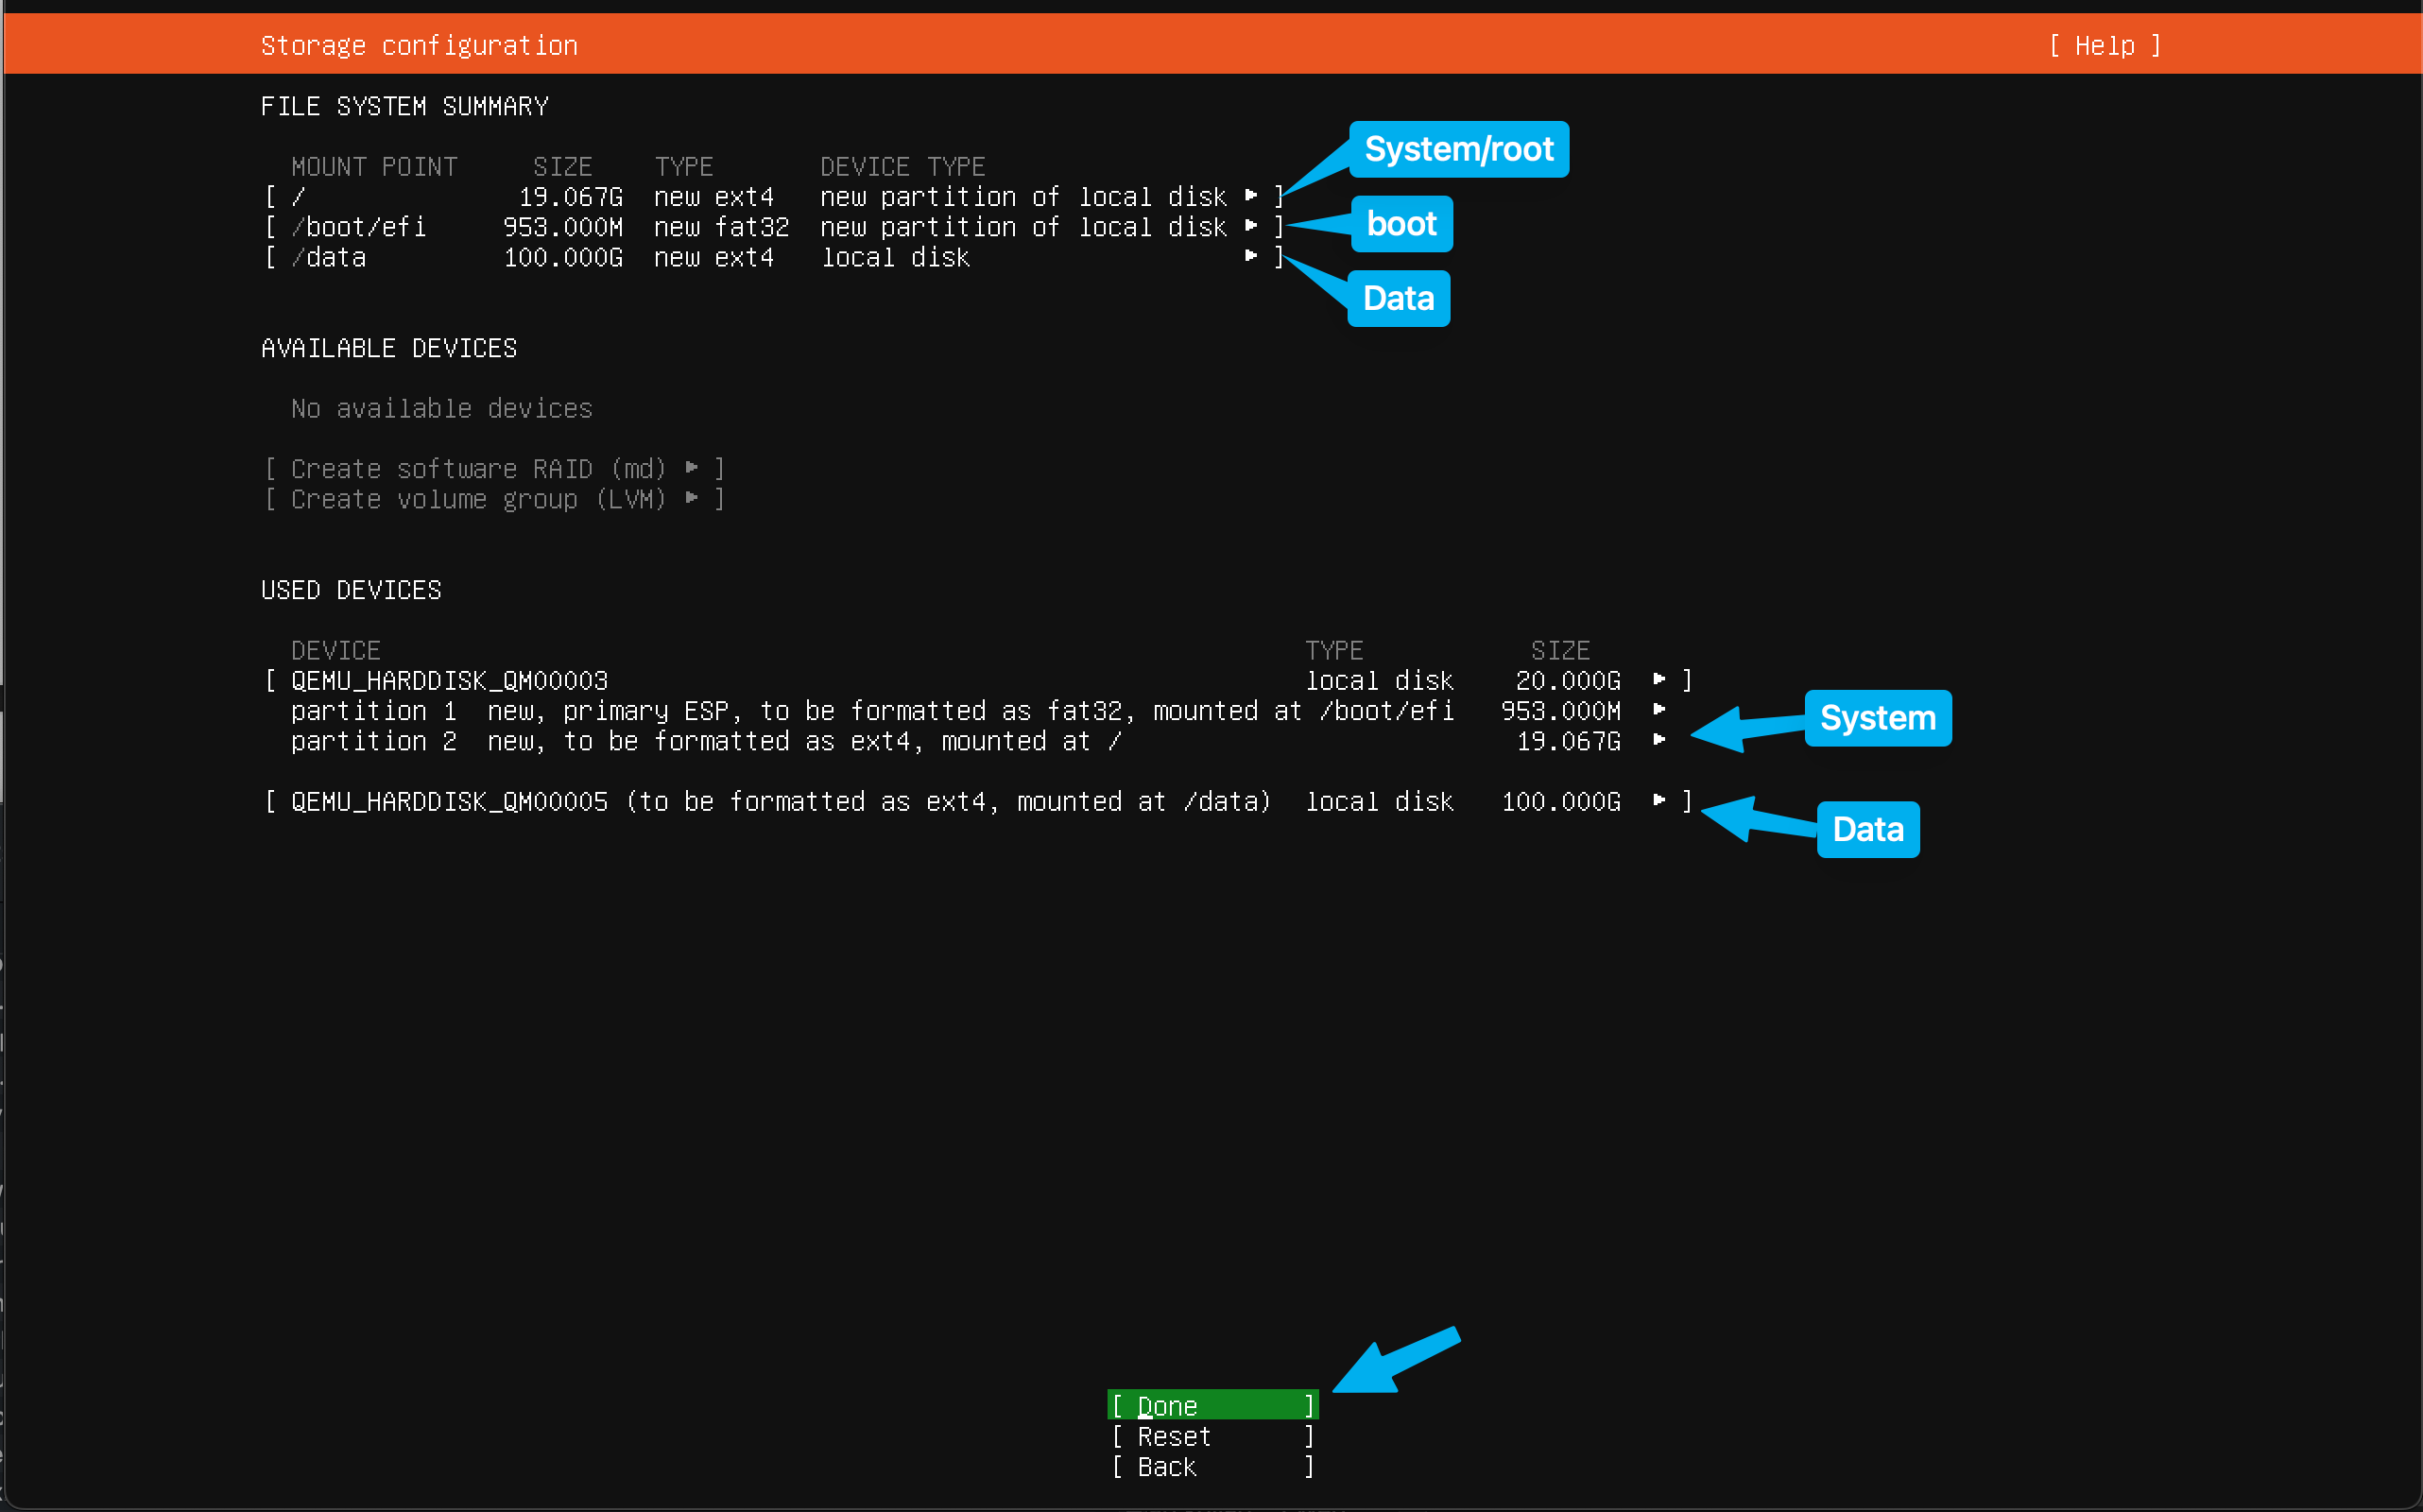Expand the actions arrow for partition 2
Image resolution: width=2423 pixels, height=1512 pixels.
(1659, 740)
